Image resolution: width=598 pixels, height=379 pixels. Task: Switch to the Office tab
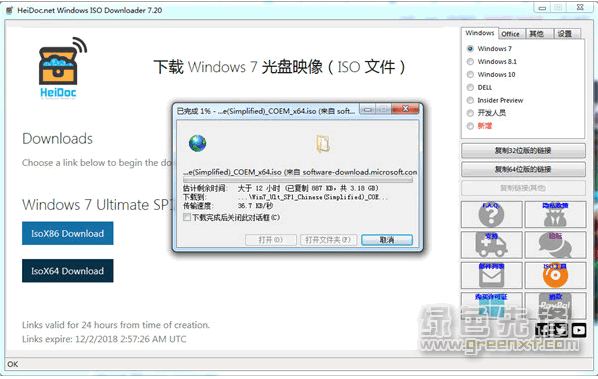pyautogui.click(x=510, y=34)
